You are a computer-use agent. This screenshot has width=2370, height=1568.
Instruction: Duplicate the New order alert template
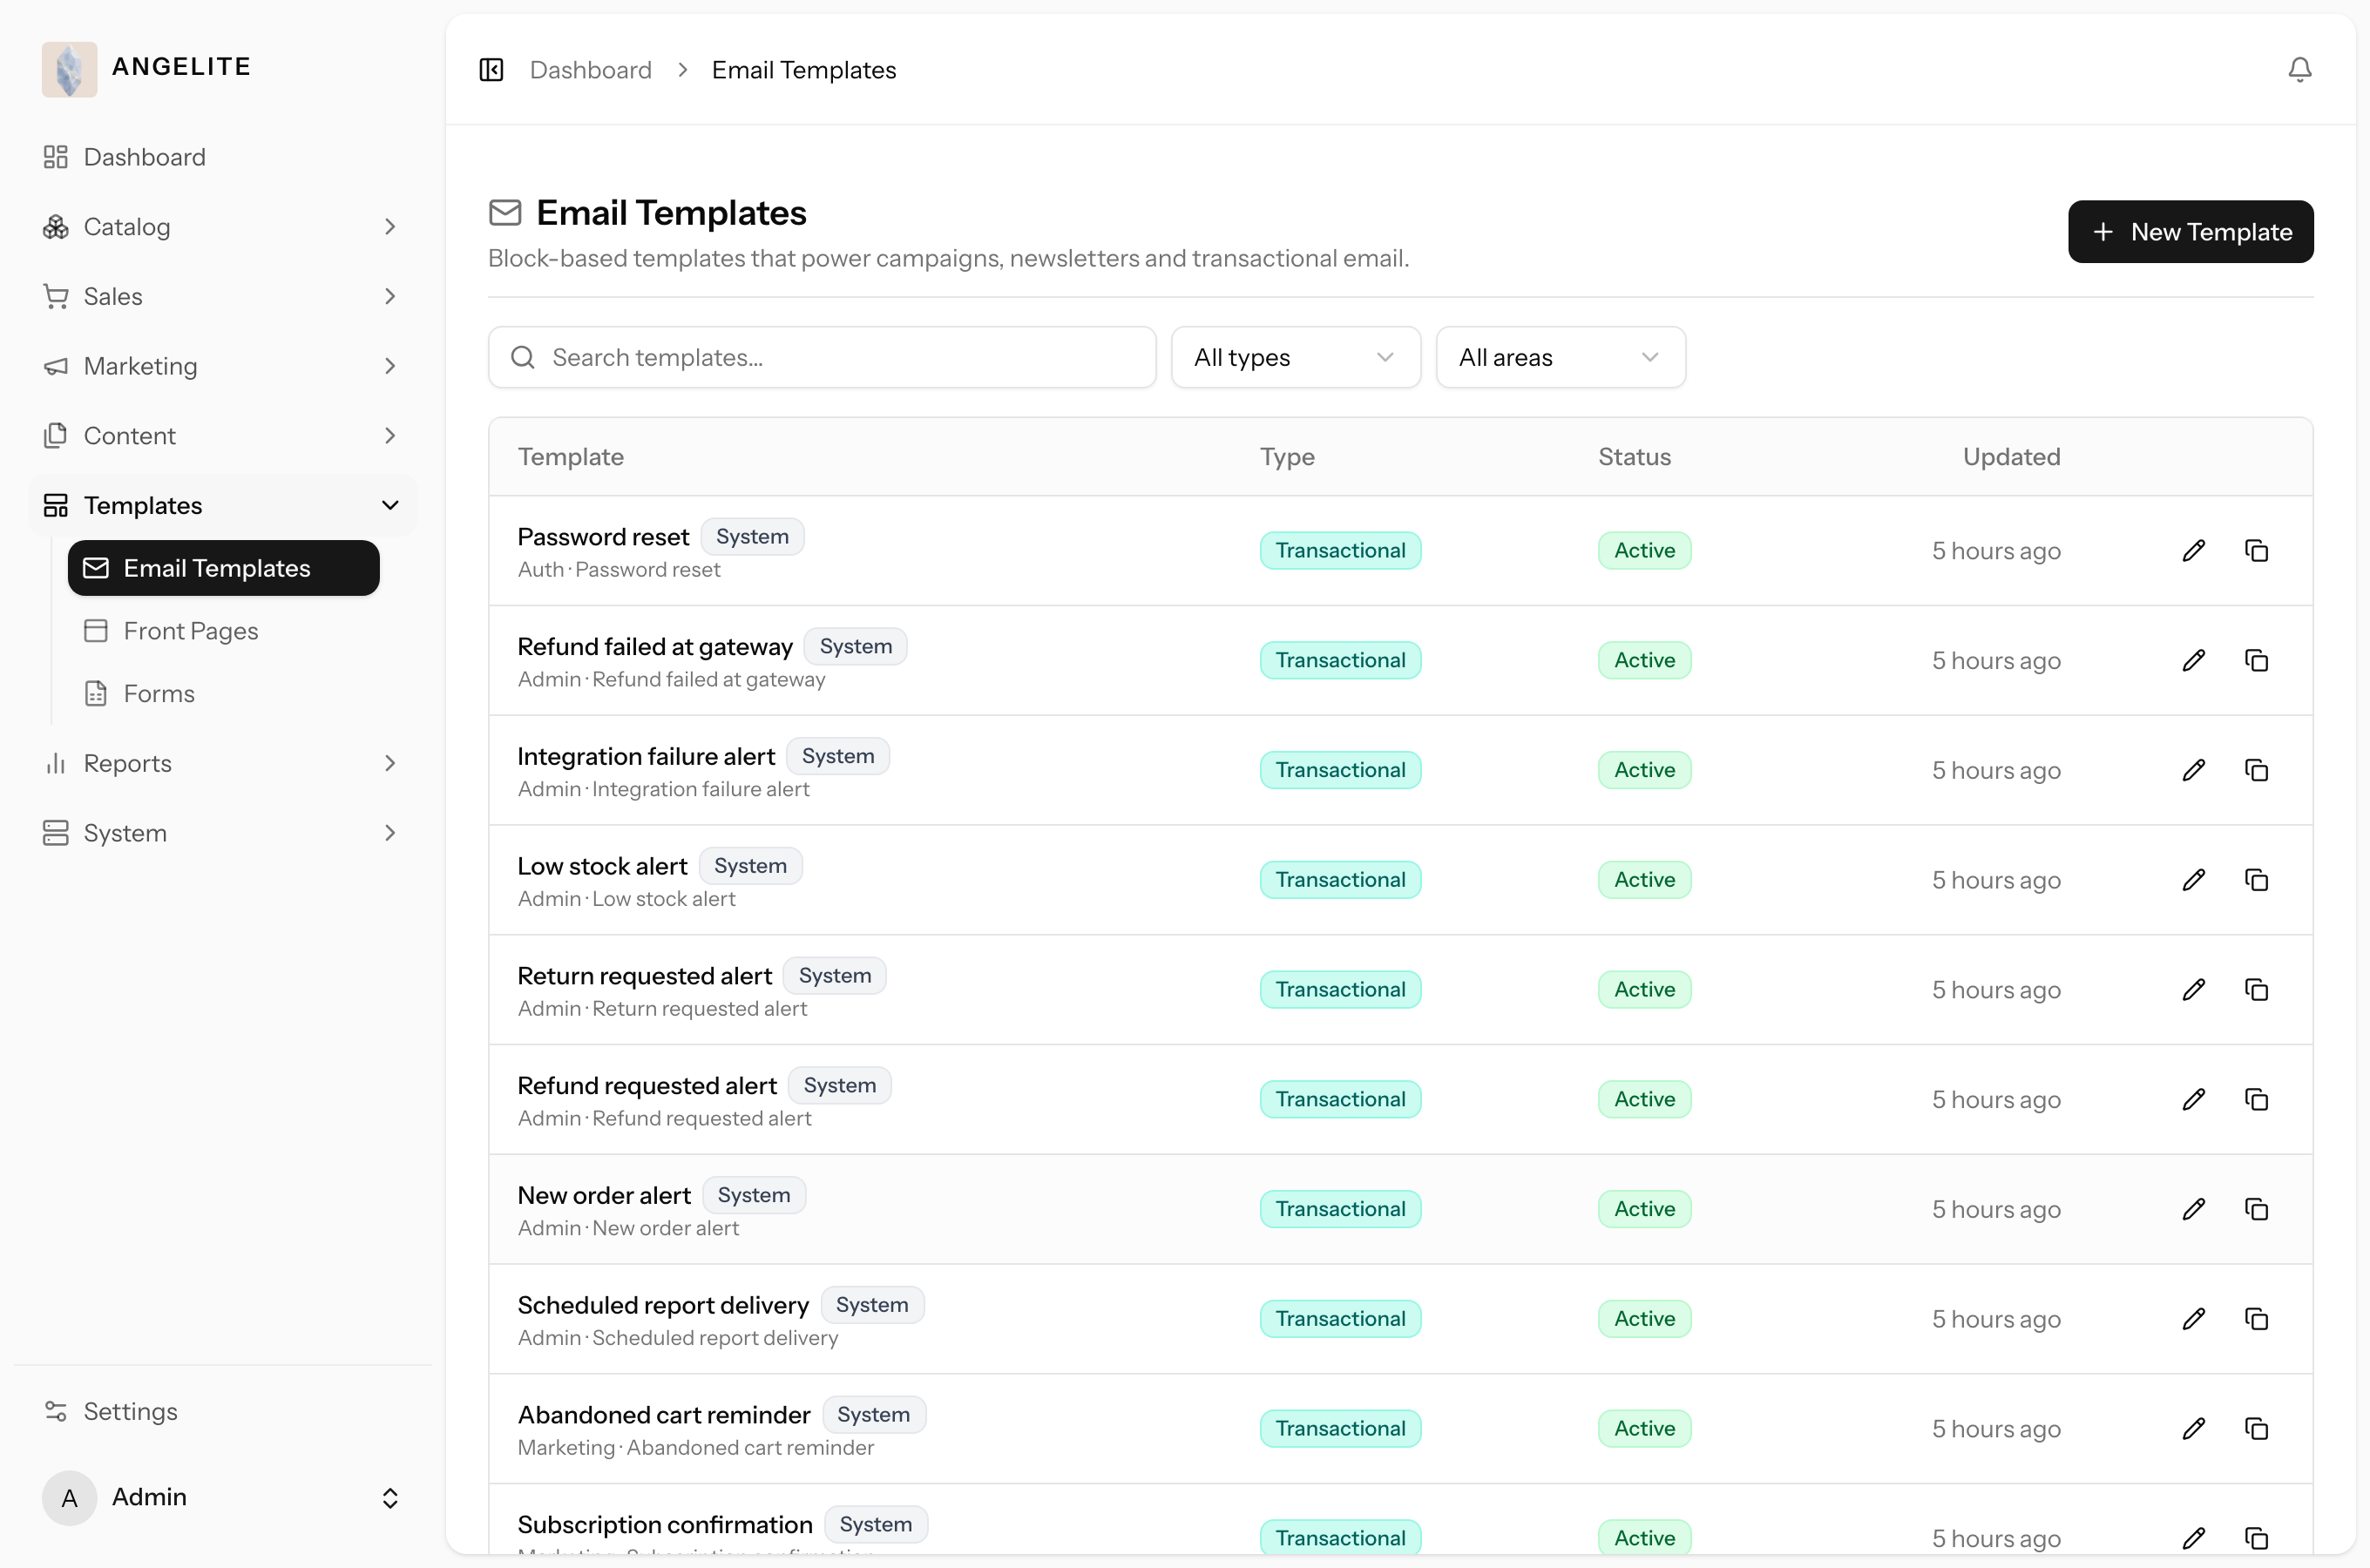[x=2257, y=1210]
